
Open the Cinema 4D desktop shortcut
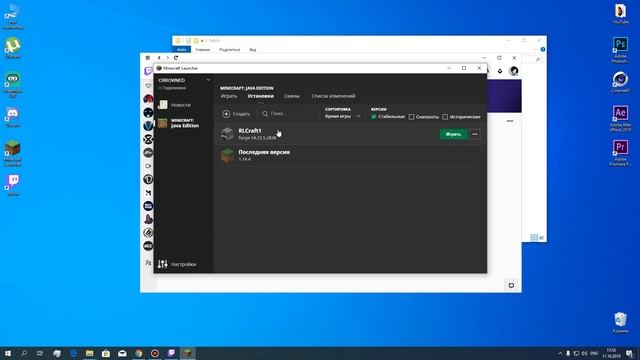pyautogui.click(x=620, y=82)
